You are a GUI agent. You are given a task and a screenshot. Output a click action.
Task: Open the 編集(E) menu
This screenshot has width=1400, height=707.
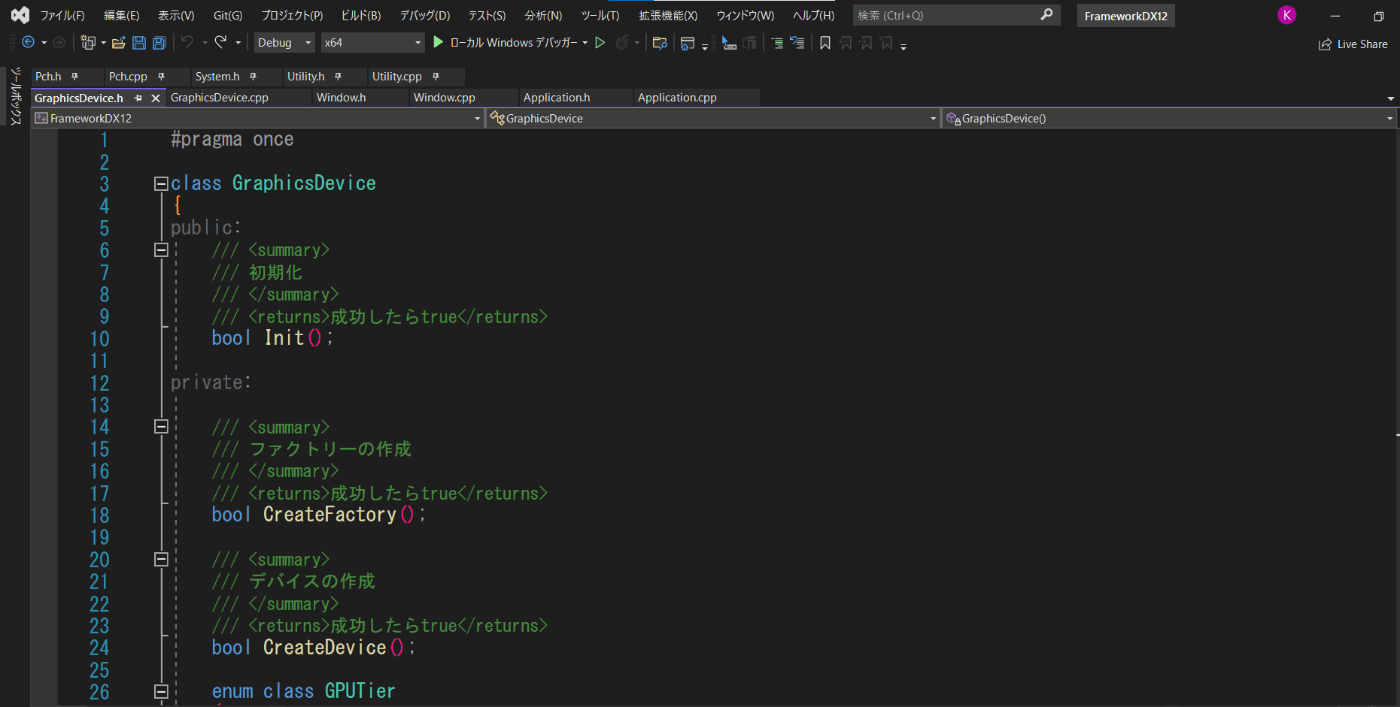(x=122, y=15)
